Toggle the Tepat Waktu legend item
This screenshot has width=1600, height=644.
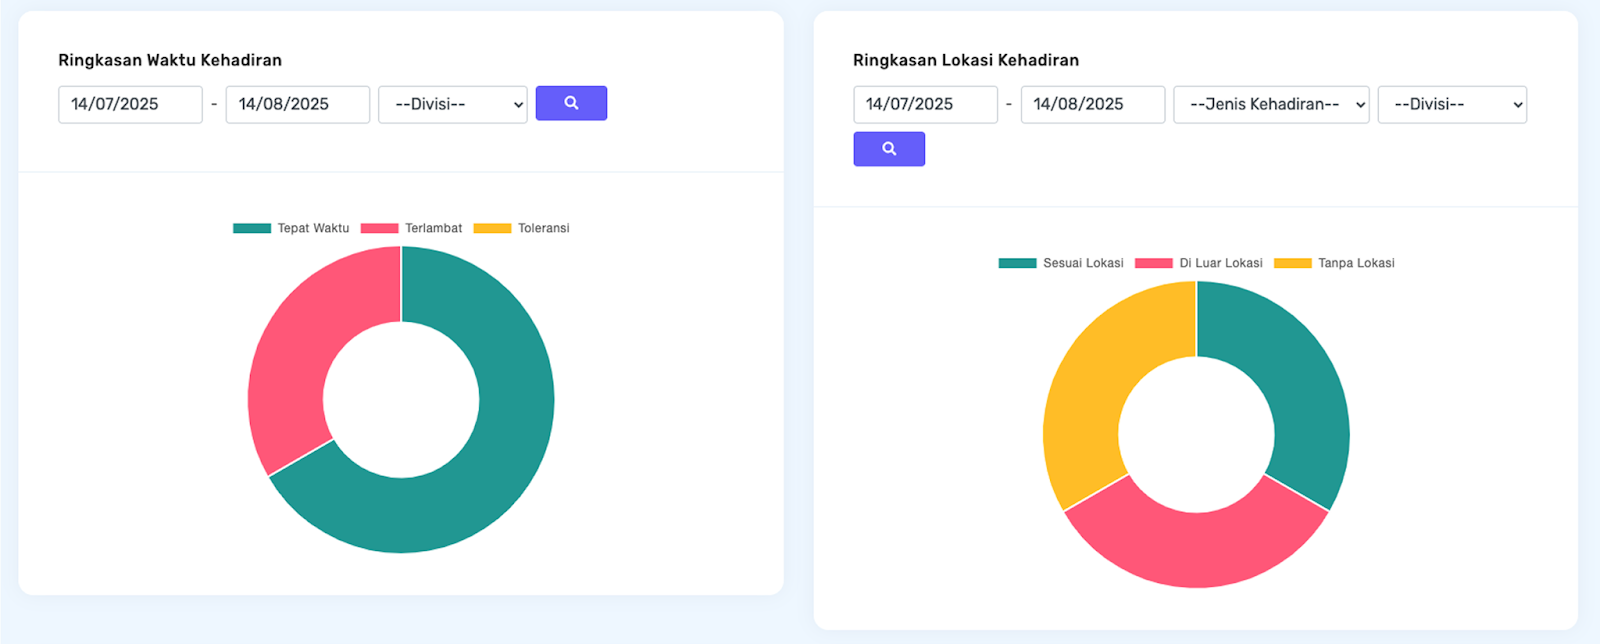click(291, 228)
